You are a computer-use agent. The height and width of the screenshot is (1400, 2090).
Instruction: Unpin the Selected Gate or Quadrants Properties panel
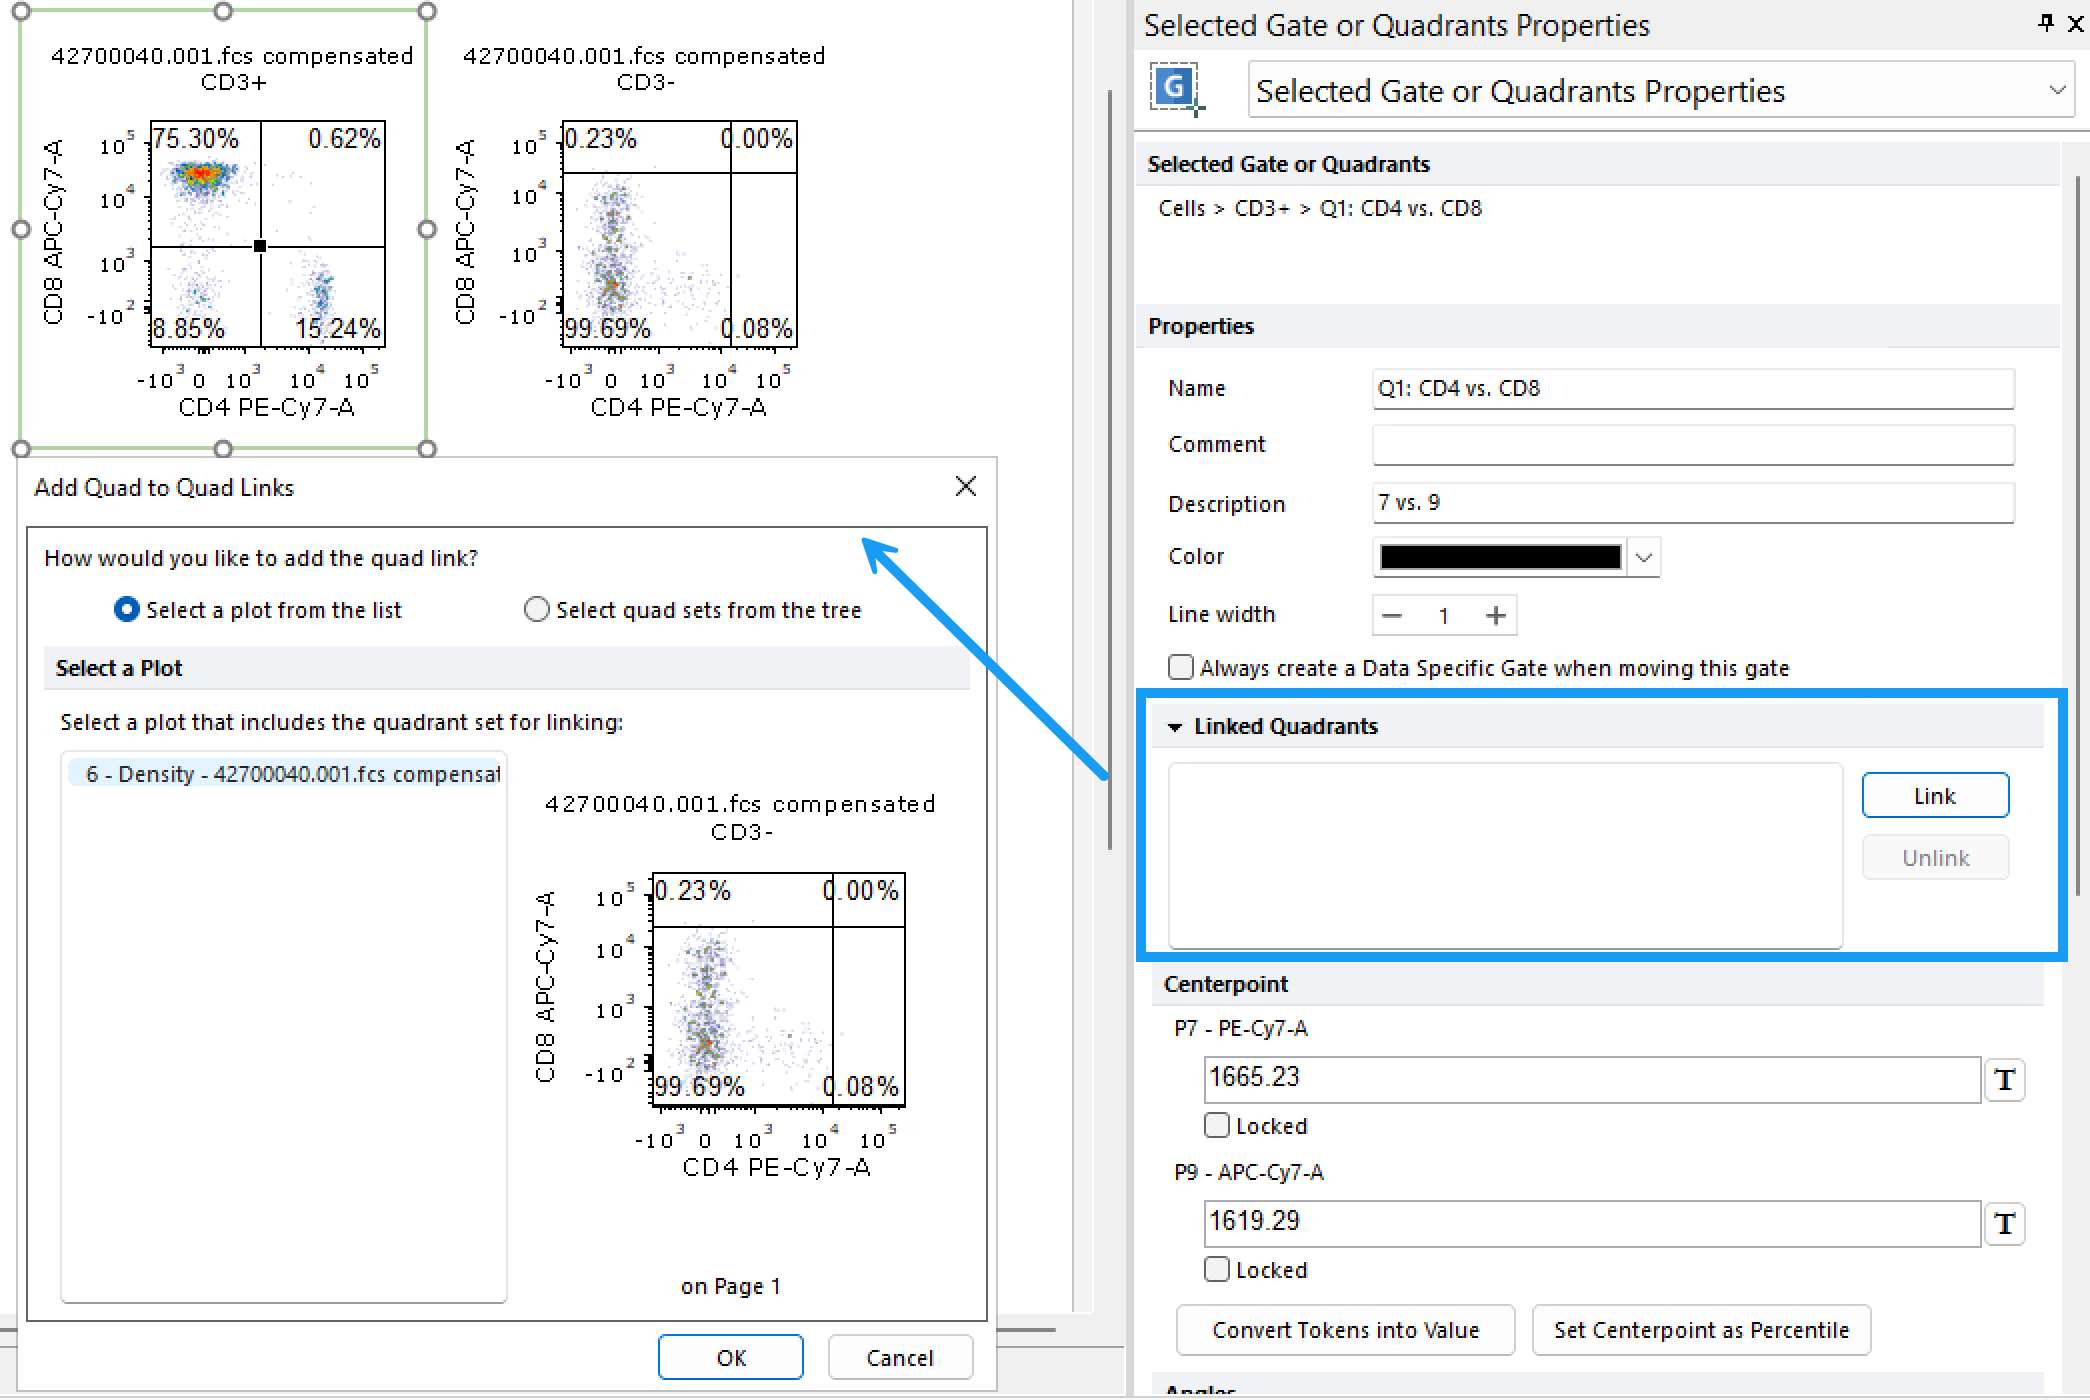2044,24
